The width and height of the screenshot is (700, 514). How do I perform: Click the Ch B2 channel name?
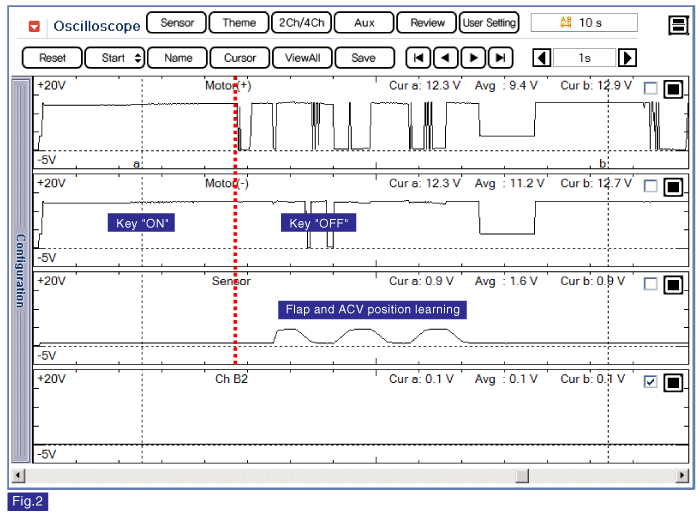pyautogui.click(x=231, y=379)
